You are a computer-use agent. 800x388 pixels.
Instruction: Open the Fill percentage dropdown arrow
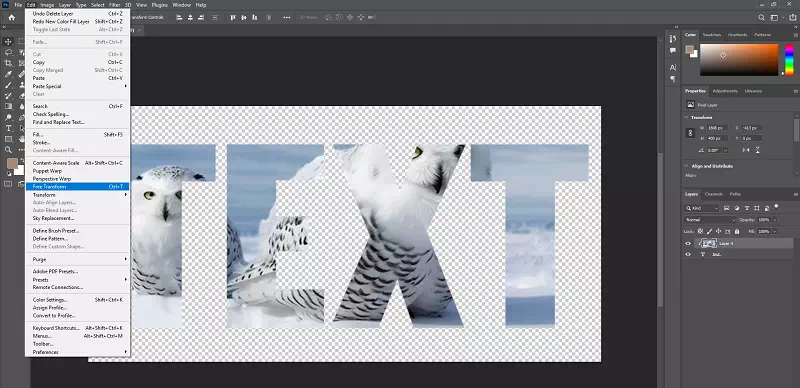tap(774, 231)
